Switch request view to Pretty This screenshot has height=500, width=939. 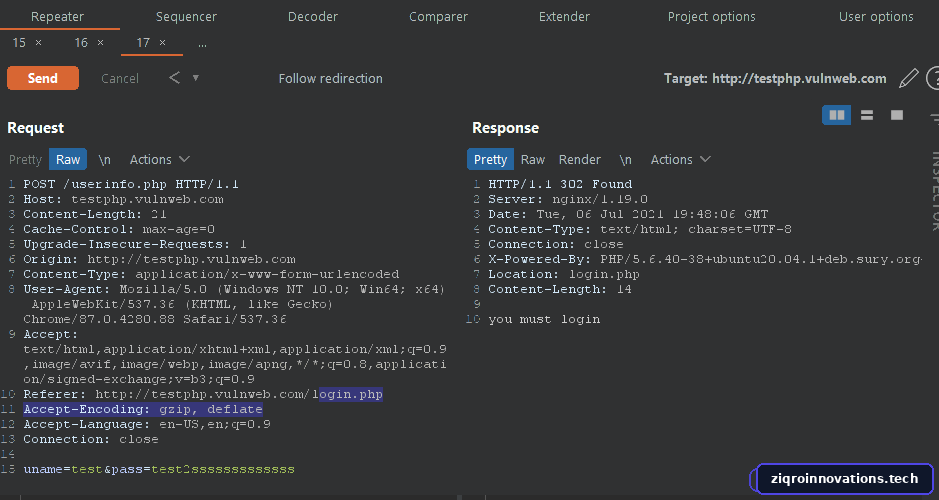pos(25,159)
